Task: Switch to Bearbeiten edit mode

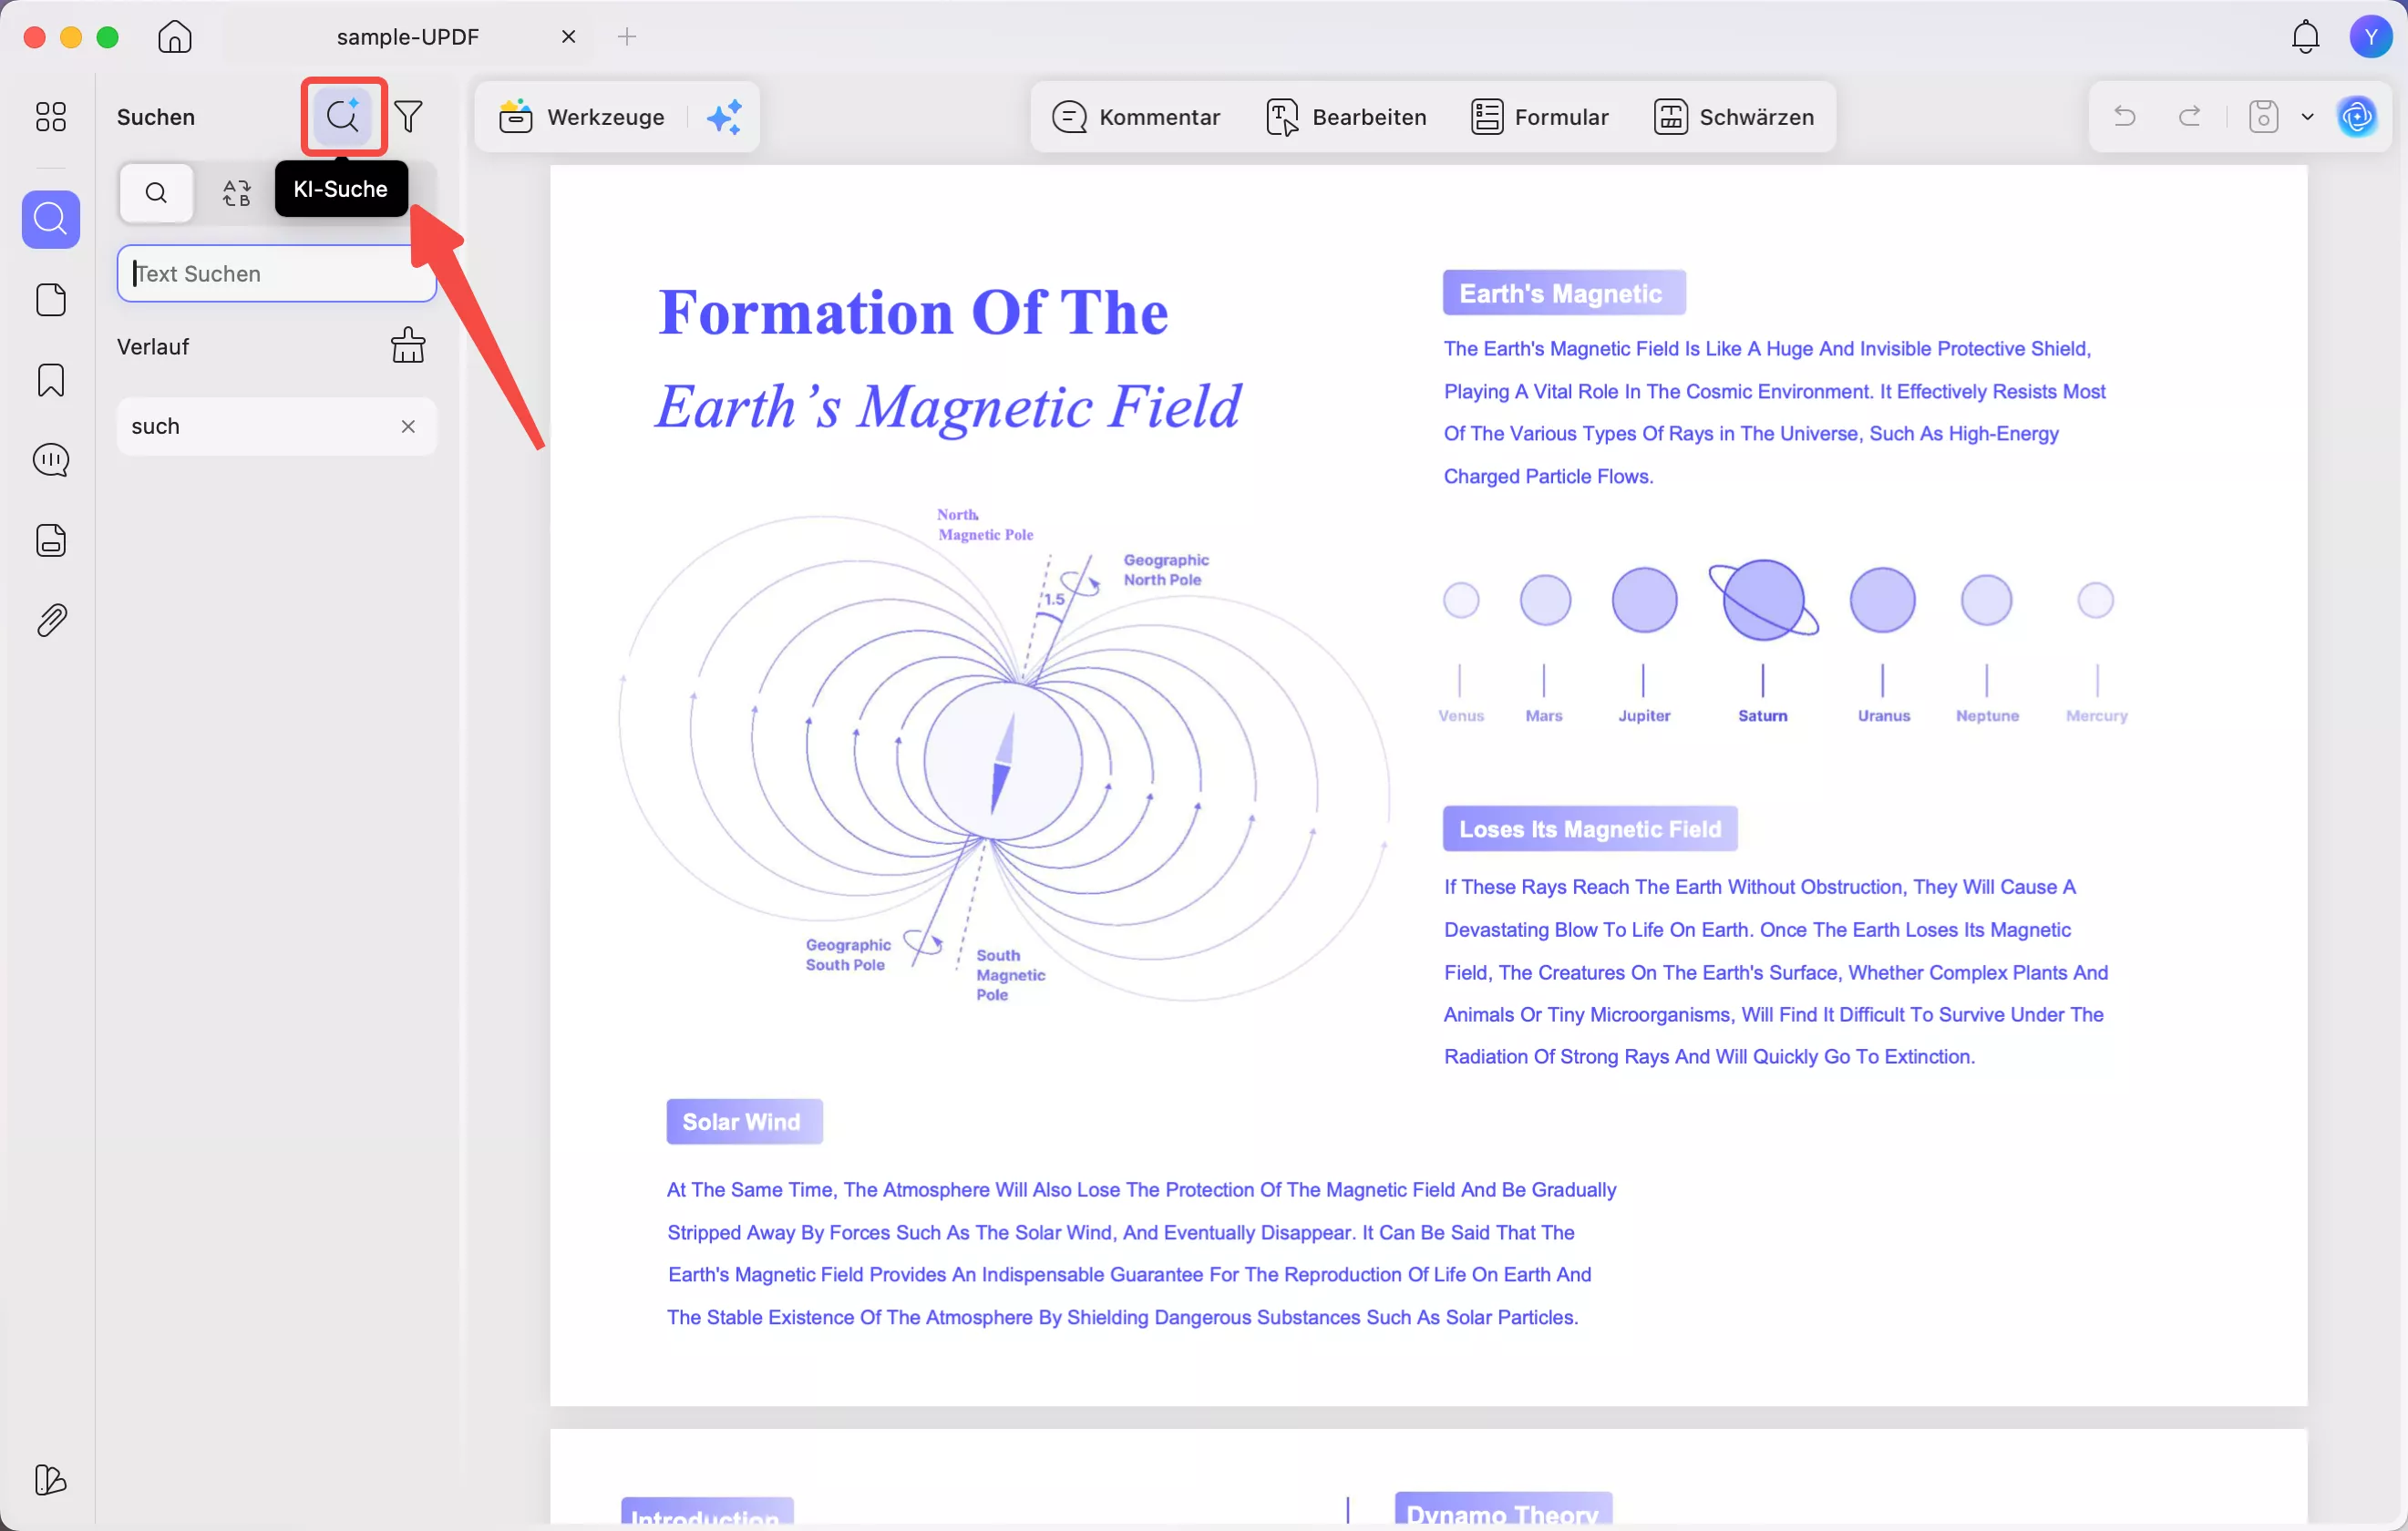Action: 1346,117
